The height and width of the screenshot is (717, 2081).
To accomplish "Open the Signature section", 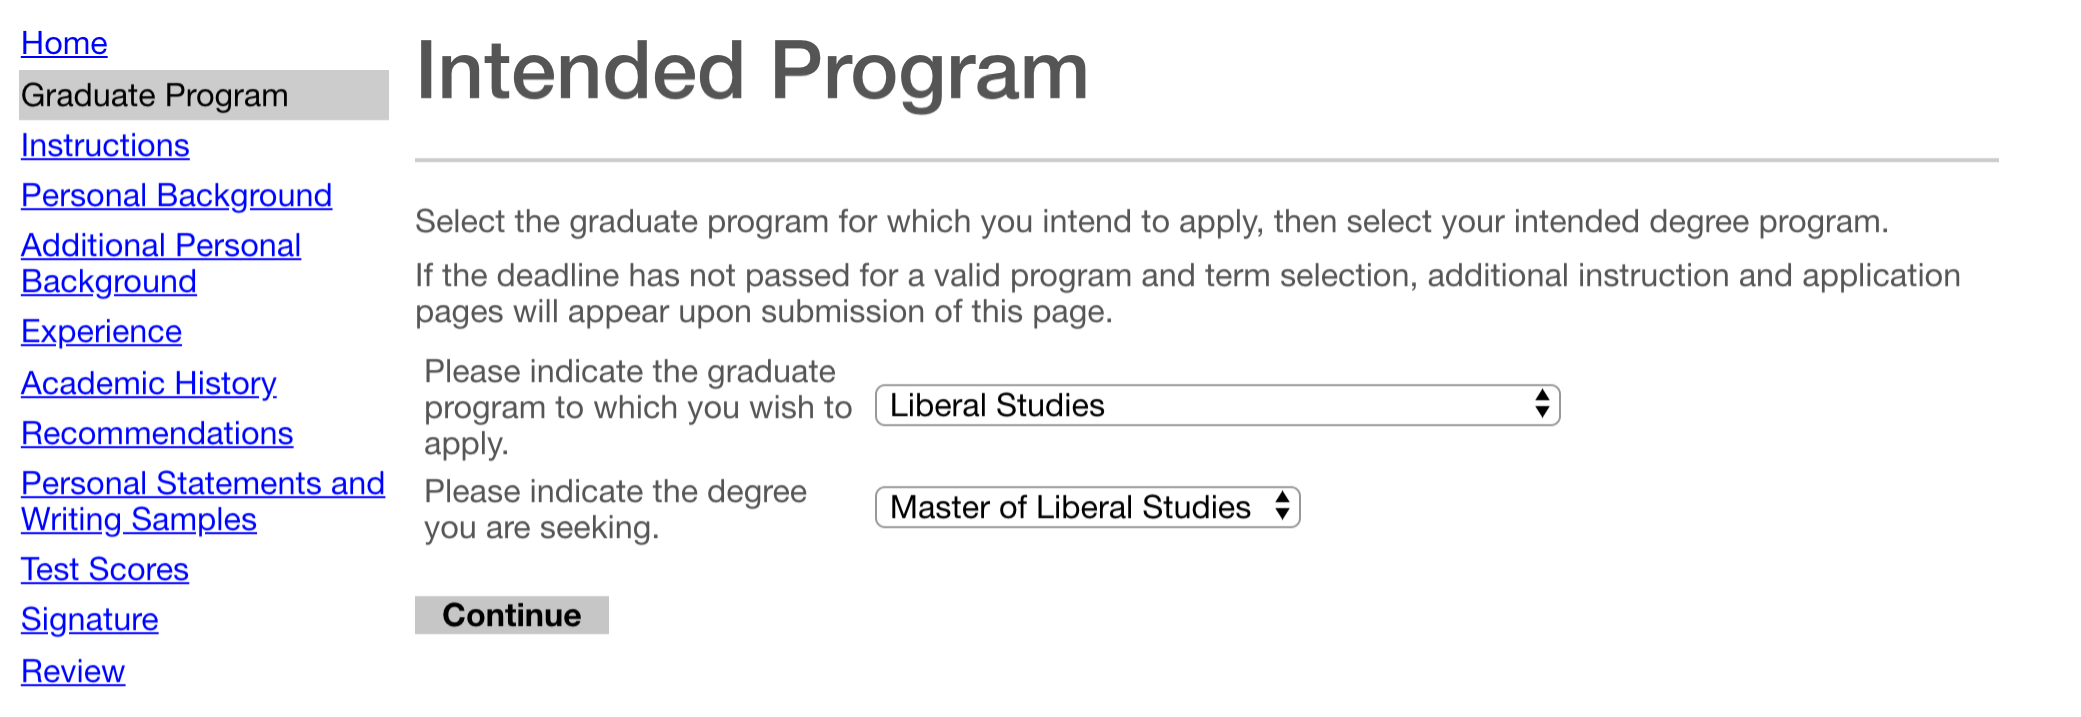I will [x=90, y=619].
